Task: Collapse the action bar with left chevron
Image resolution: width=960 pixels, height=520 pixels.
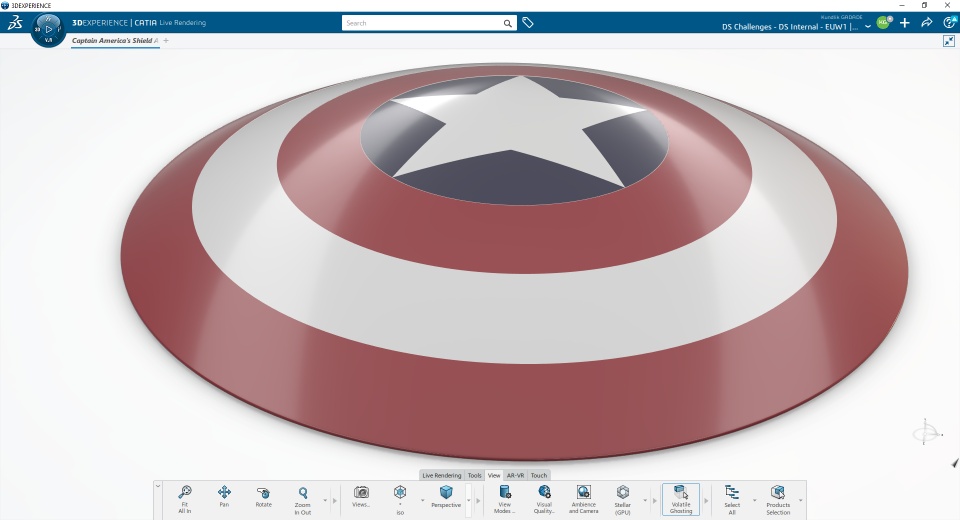Action: point(157,486)
